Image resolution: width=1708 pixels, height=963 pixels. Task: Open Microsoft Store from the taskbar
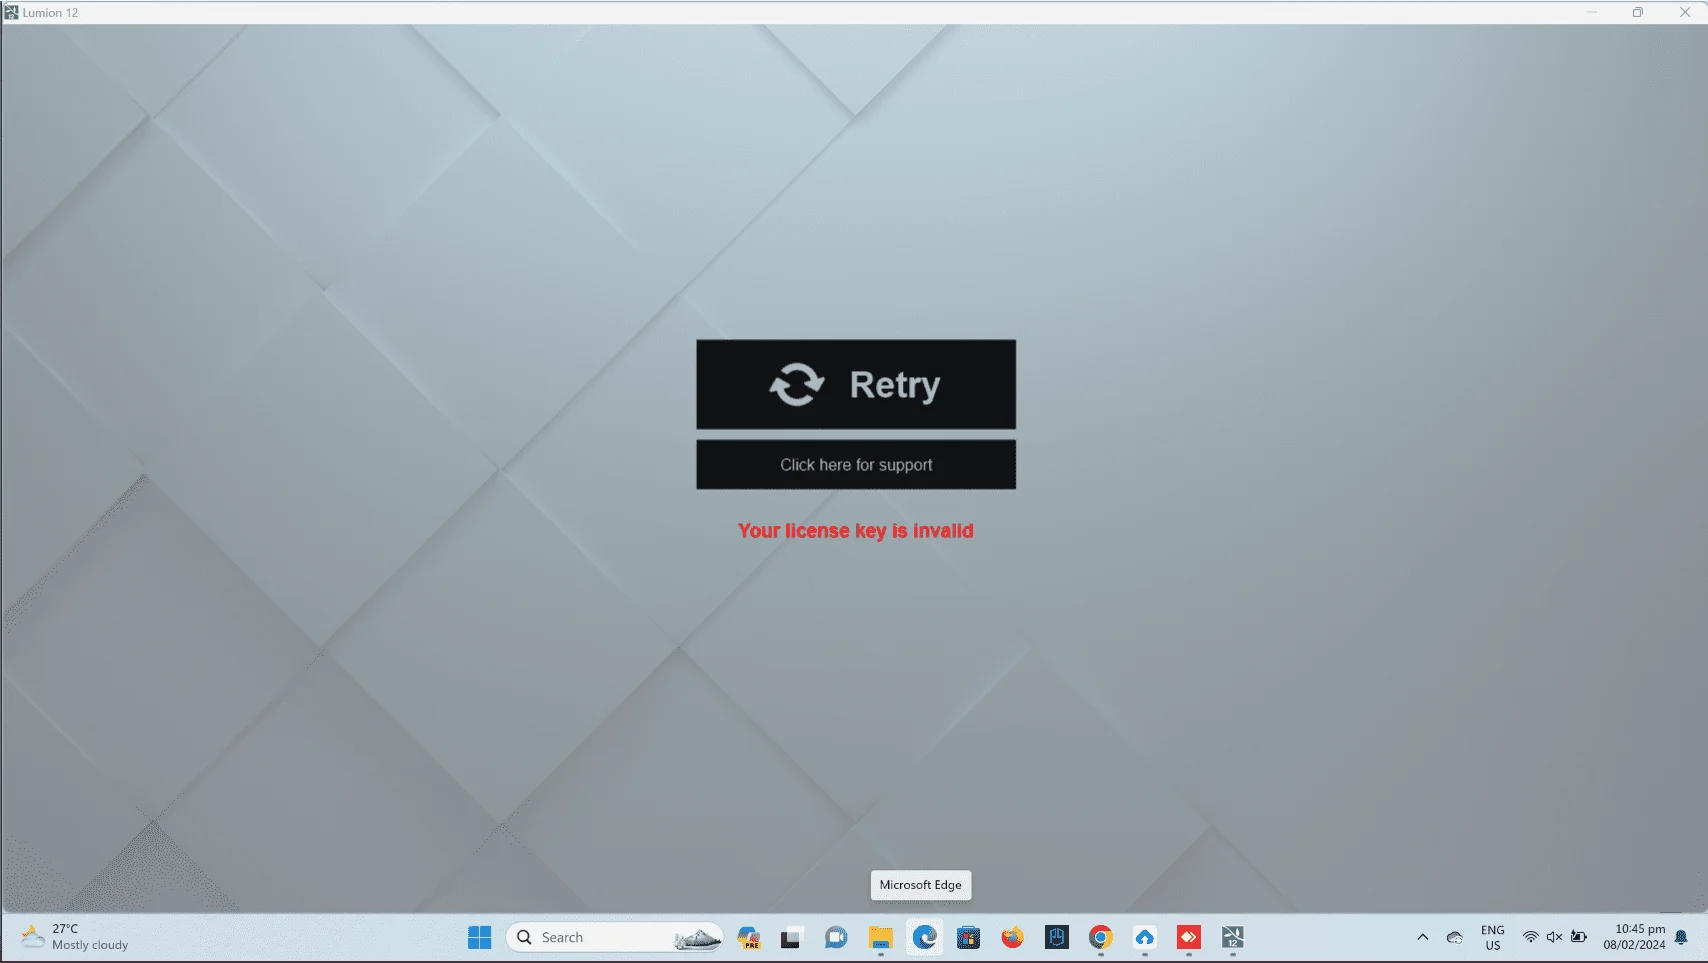click(x=968, y=937)
